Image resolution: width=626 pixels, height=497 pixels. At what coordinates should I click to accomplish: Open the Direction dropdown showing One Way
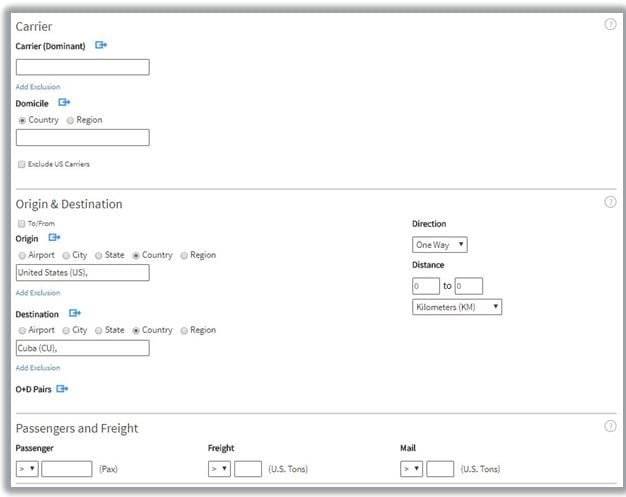point(439,245)
